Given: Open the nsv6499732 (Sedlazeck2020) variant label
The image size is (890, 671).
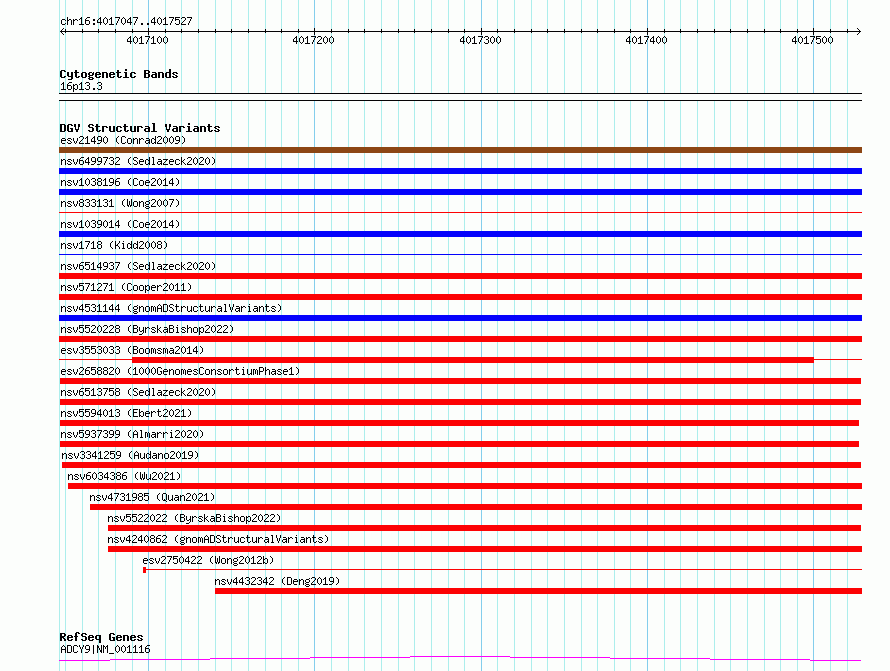Looking at the screenshot, I should coord(137,161).
